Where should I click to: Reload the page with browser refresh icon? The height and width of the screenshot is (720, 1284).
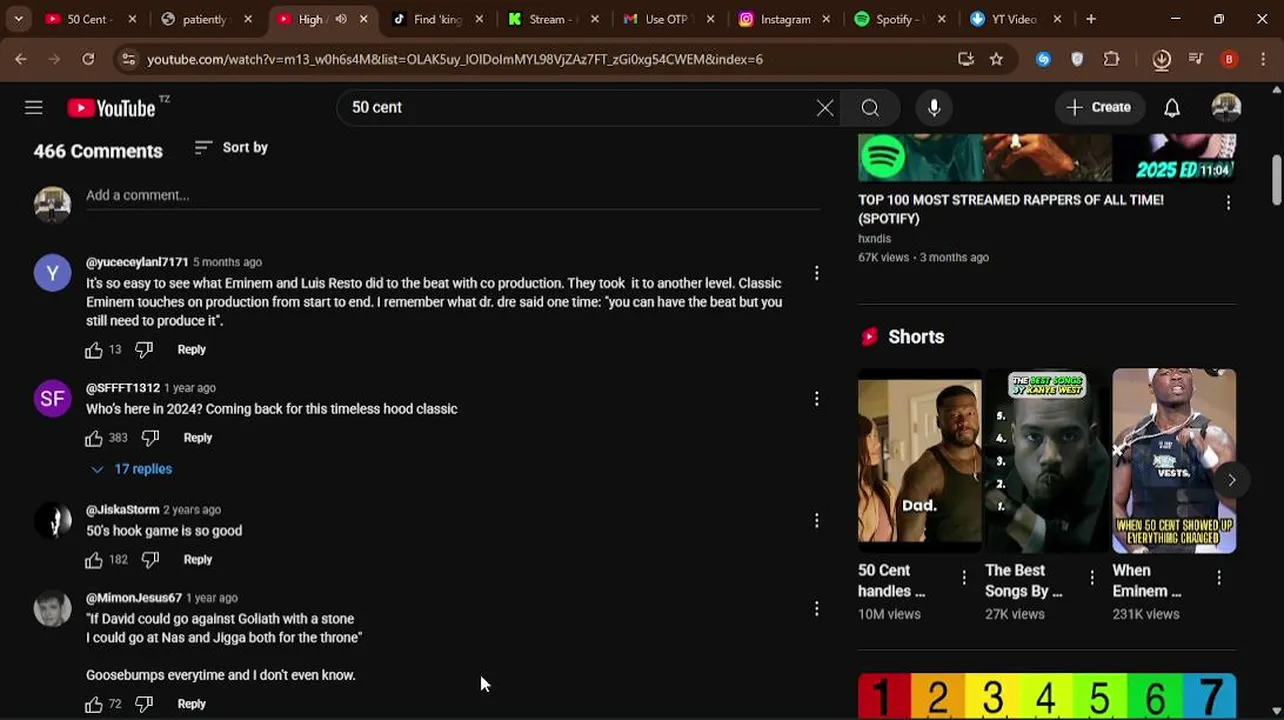[x=88, y=60]
